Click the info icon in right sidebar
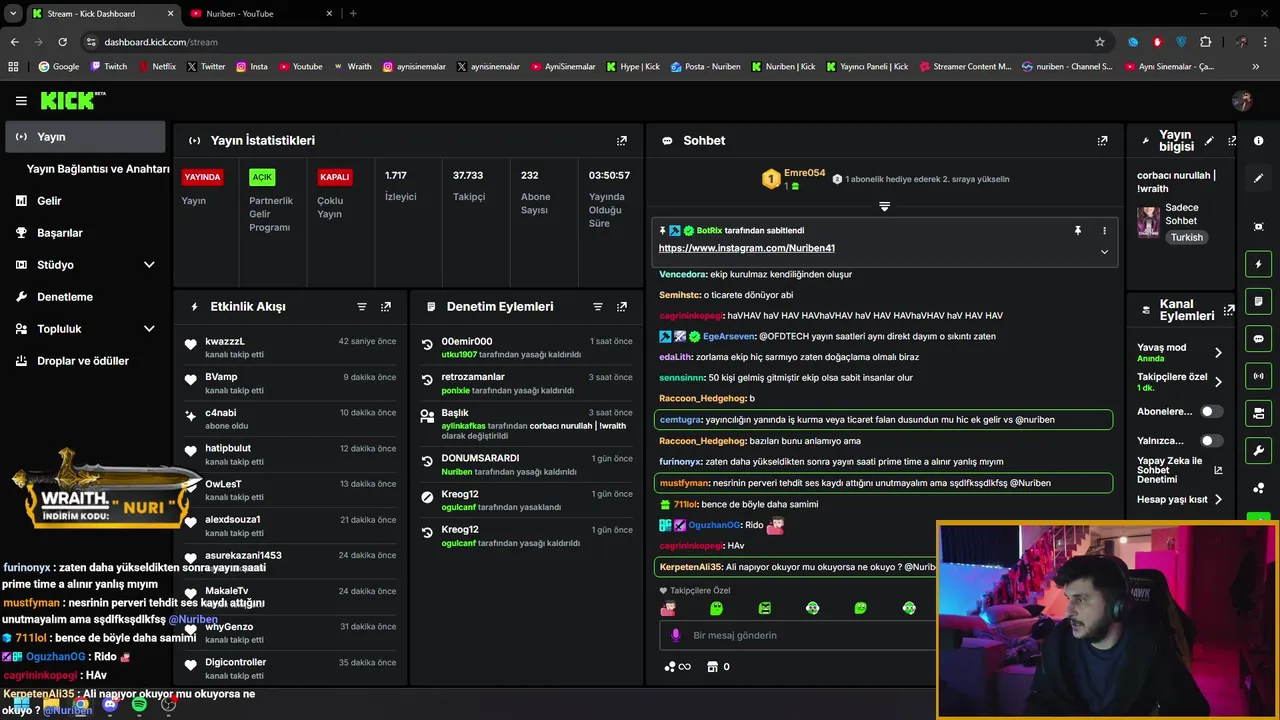The height and width of the screenshot is (720, 1280). click(1259, 141)
